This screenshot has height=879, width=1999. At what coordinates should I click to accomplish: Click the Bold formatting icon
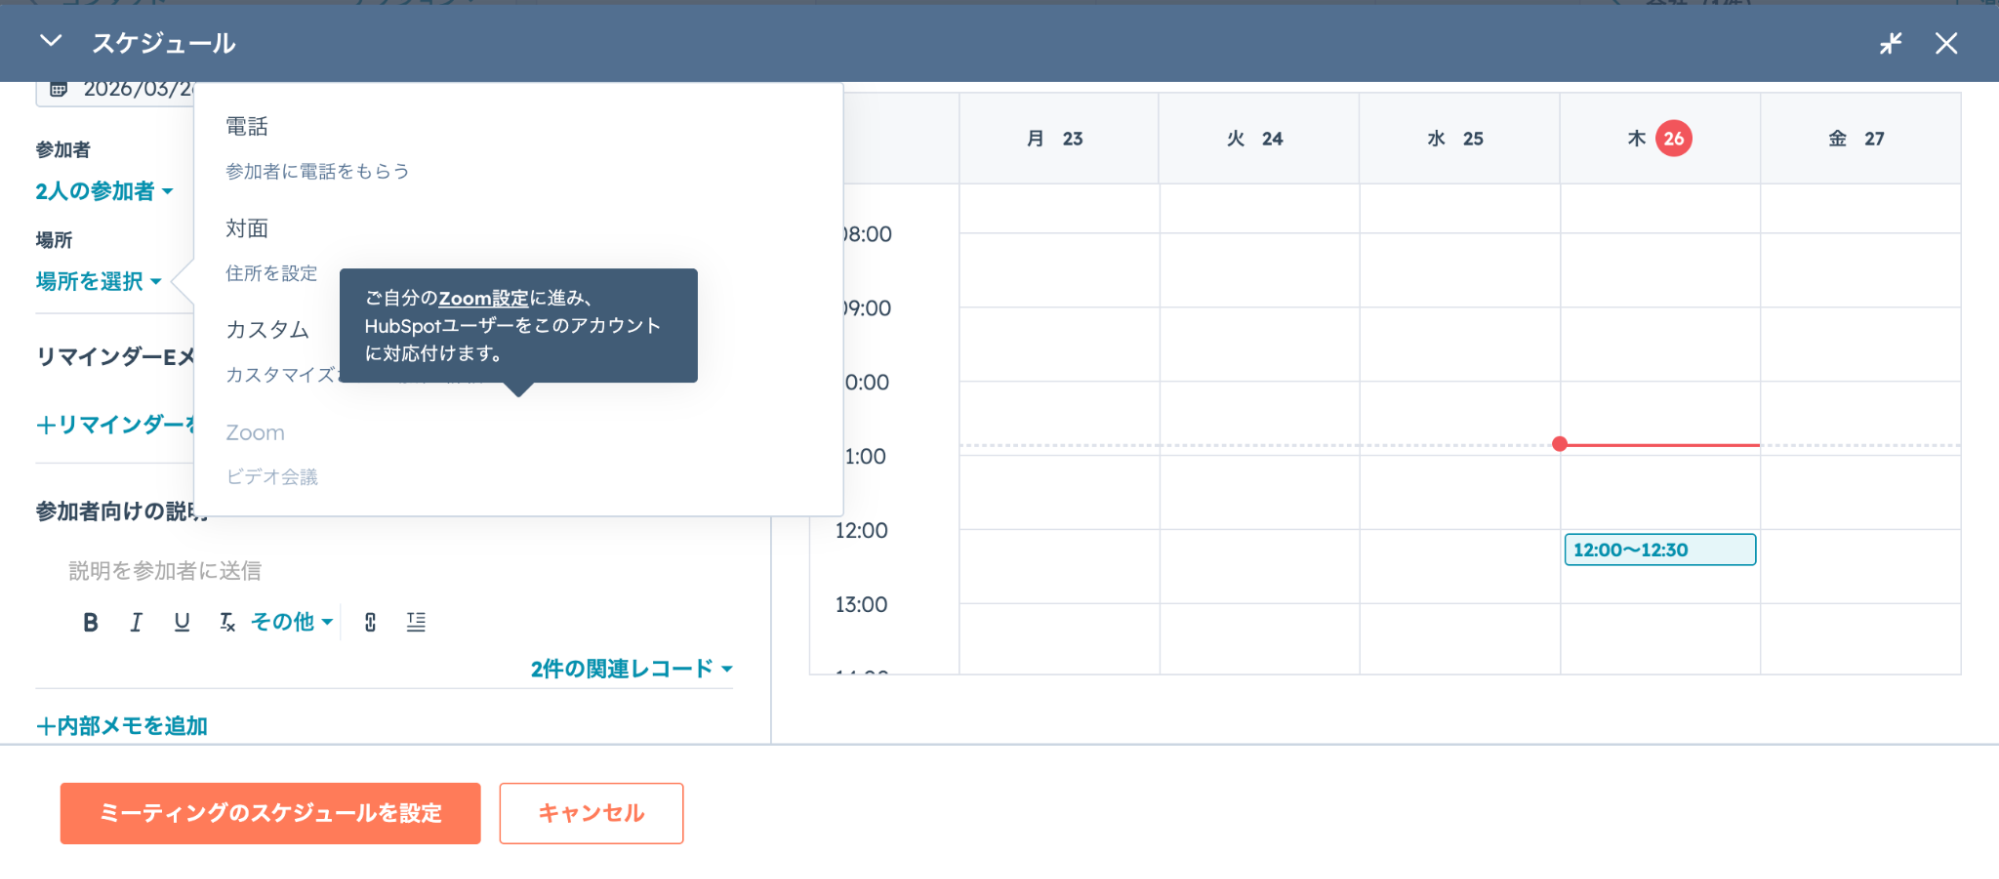tap(90, 622)
